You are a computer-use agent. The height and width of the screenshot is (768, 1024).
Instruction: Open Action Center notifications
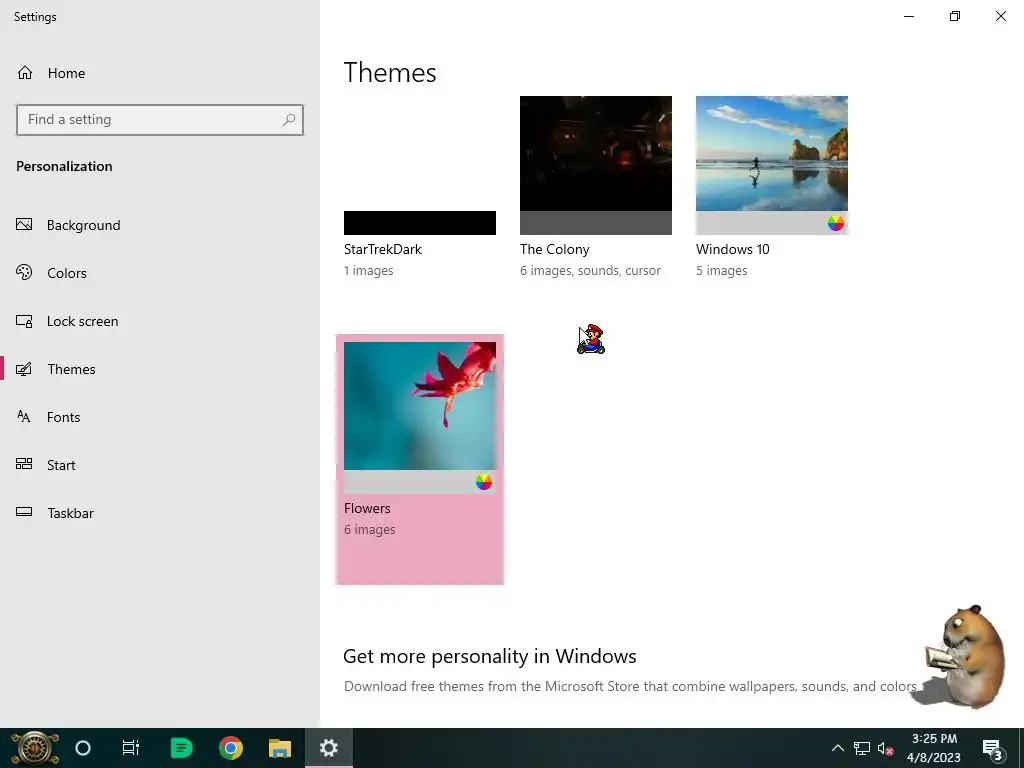[993, 749]
